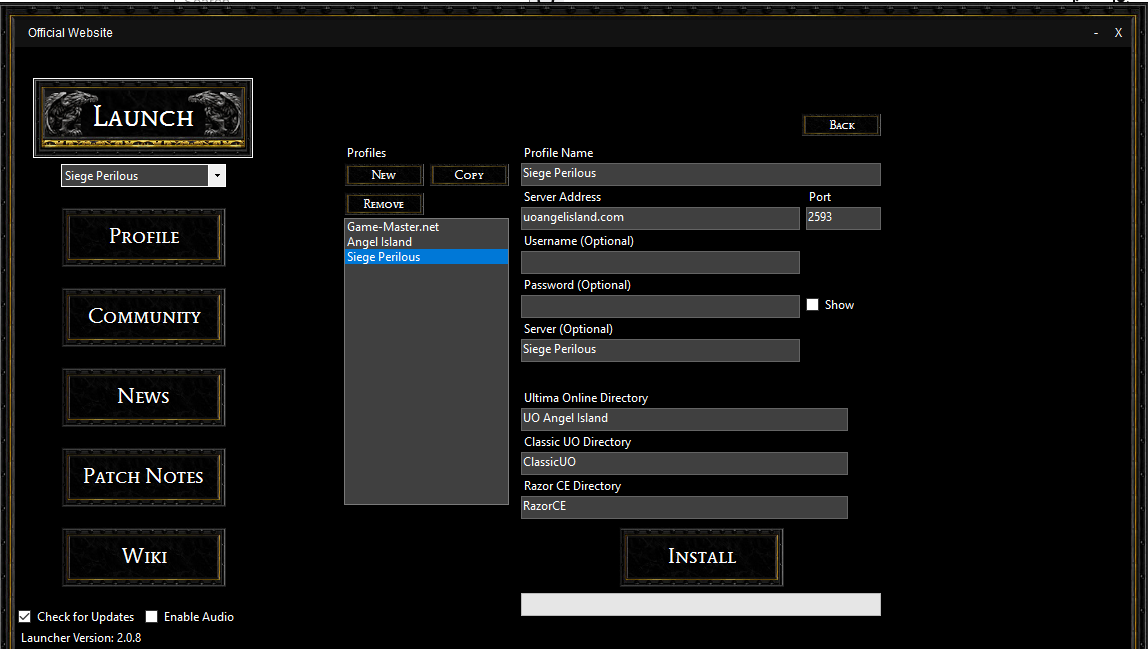Toggle Check for Updates checkbox
Screen dimensions: 1148x649
[x=25, y=617]
